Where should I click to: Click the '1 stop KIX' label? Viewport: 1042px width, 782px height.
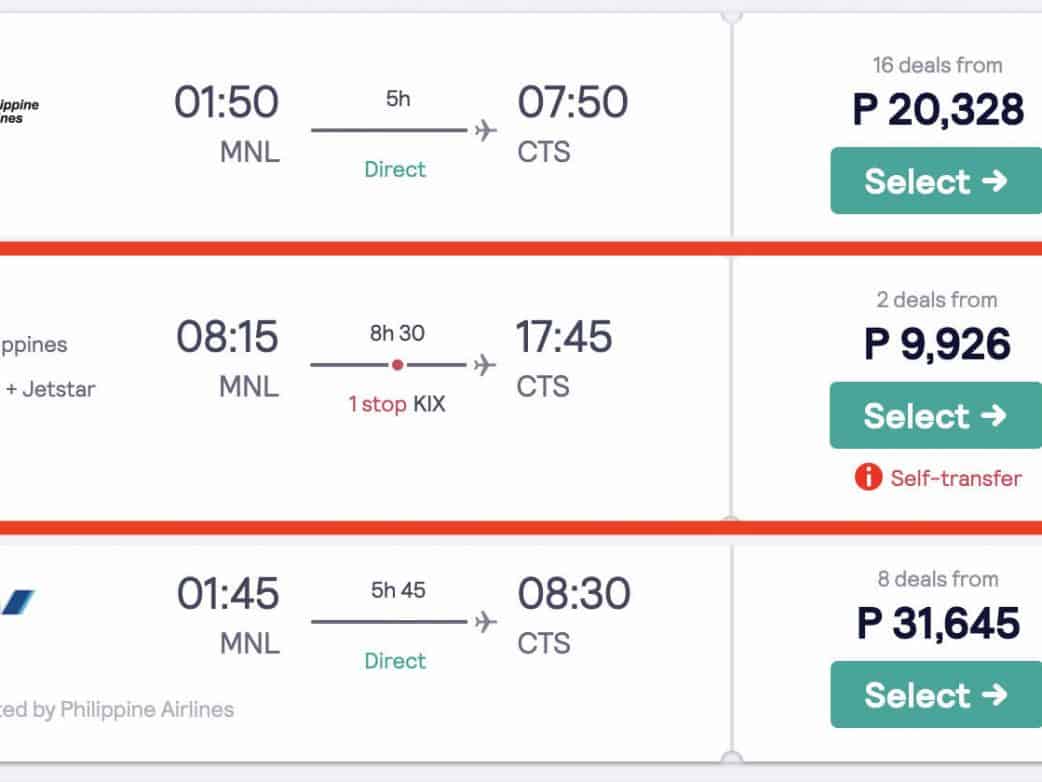[x=397, y=404]
